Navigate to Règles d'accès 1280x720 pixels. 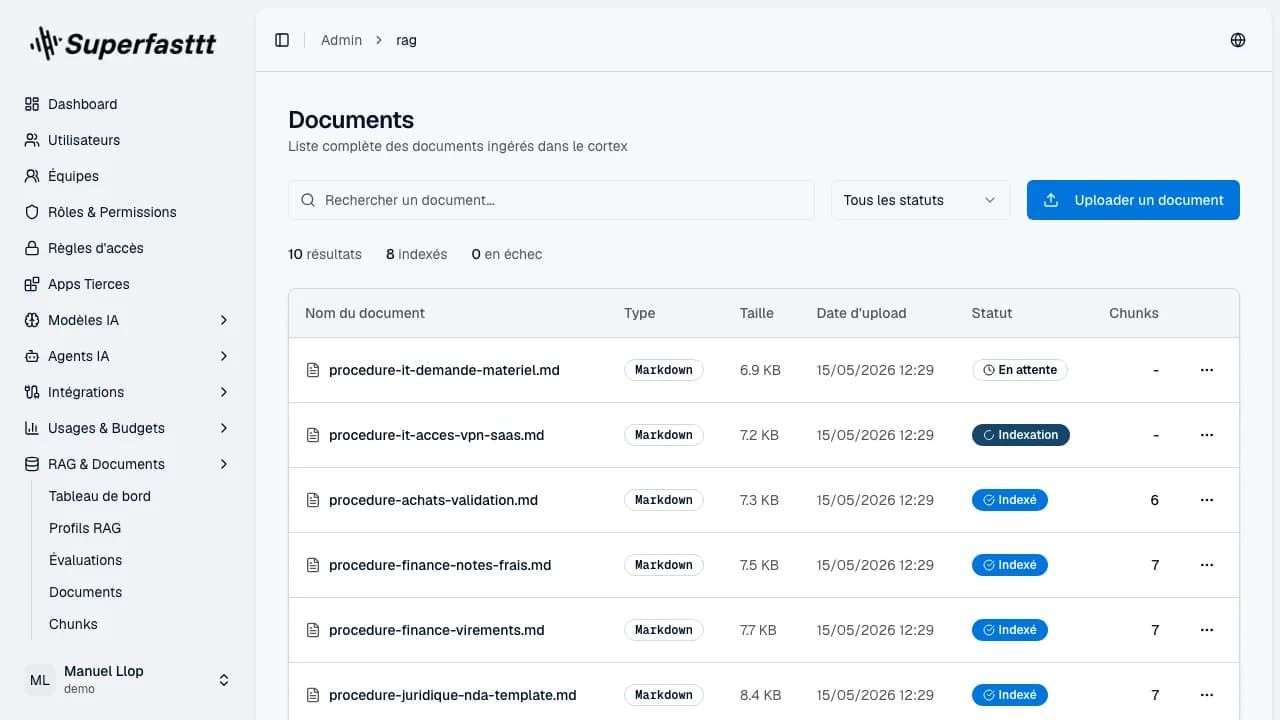point(127,248)
